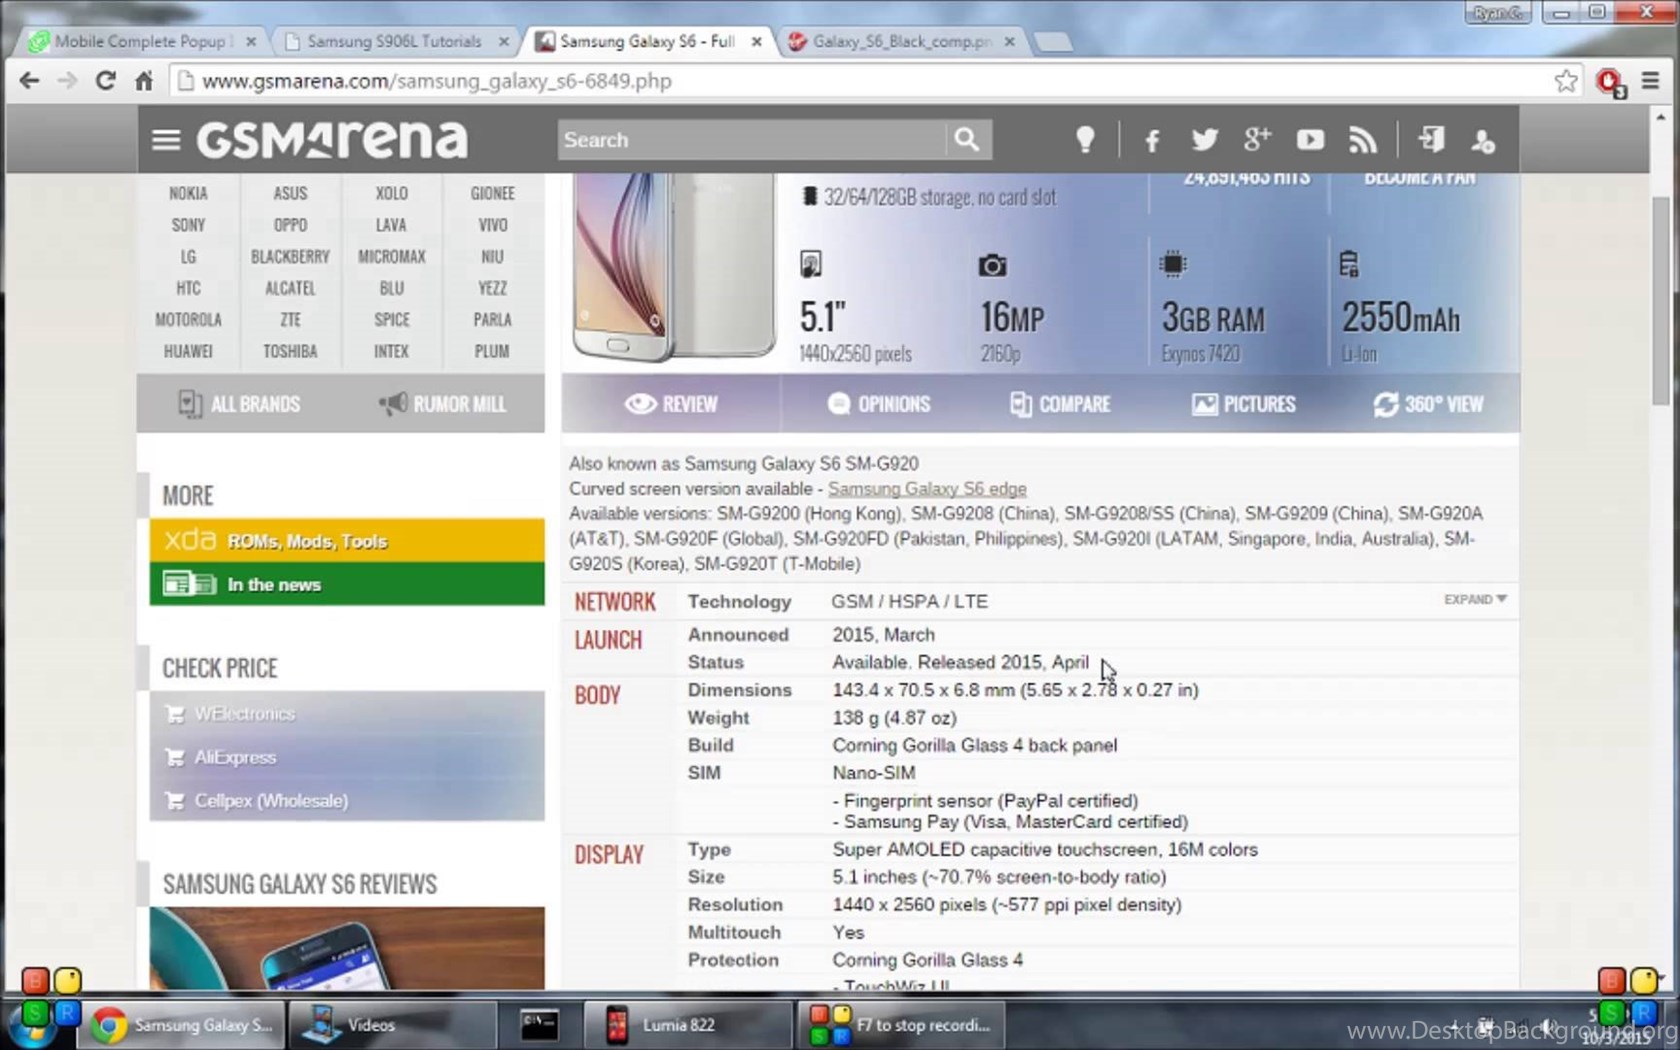Click the address bar URL

click(x=436, y=81)
